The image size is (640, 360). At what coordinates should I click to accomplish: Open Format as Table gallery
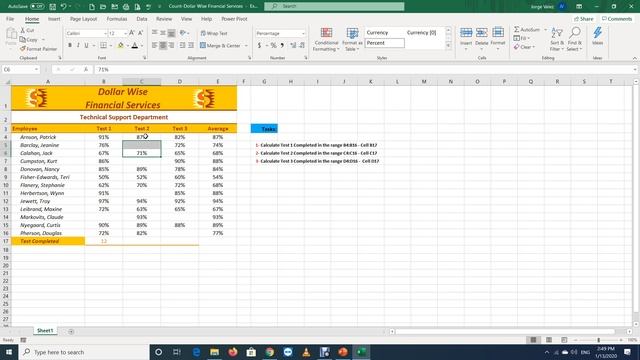[352, 39]
